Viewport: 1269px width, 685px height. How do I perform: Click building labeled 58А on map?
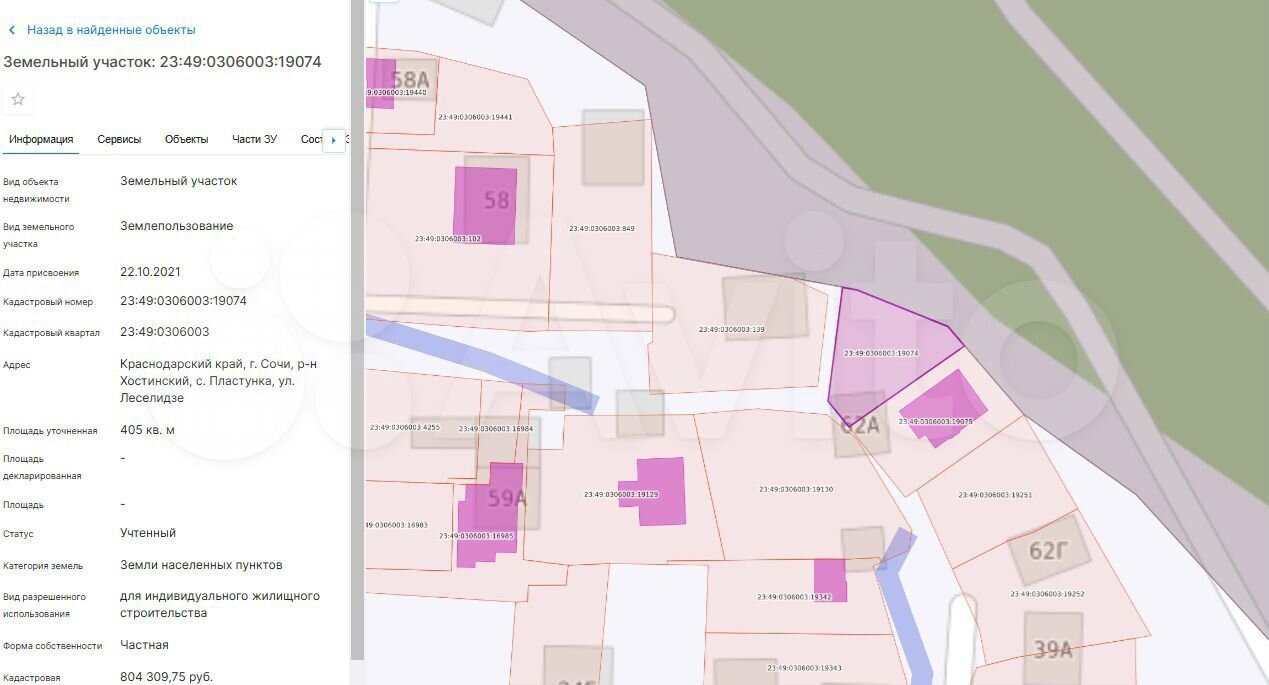410,80
